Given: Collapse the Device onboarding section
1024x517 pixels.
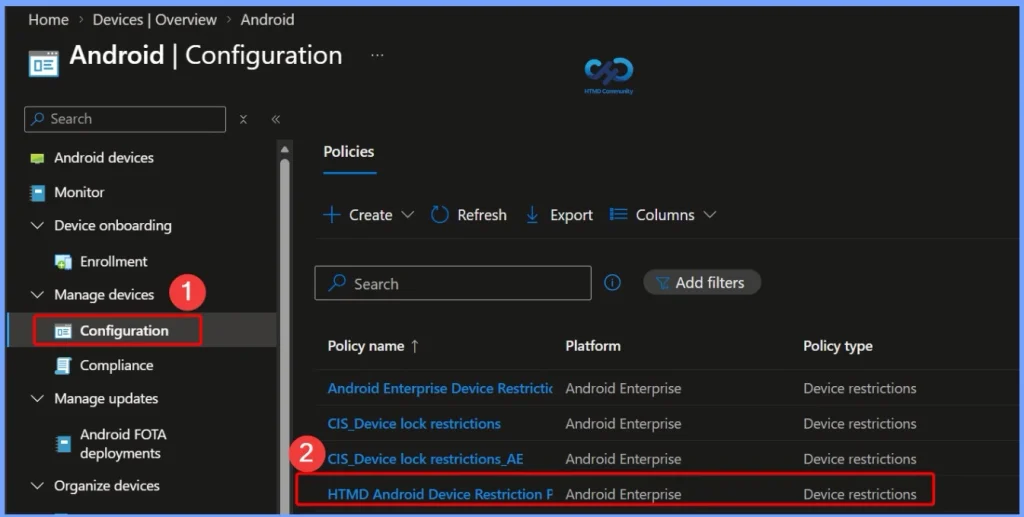Looking at the screenshot, I should tap(37, 226).
